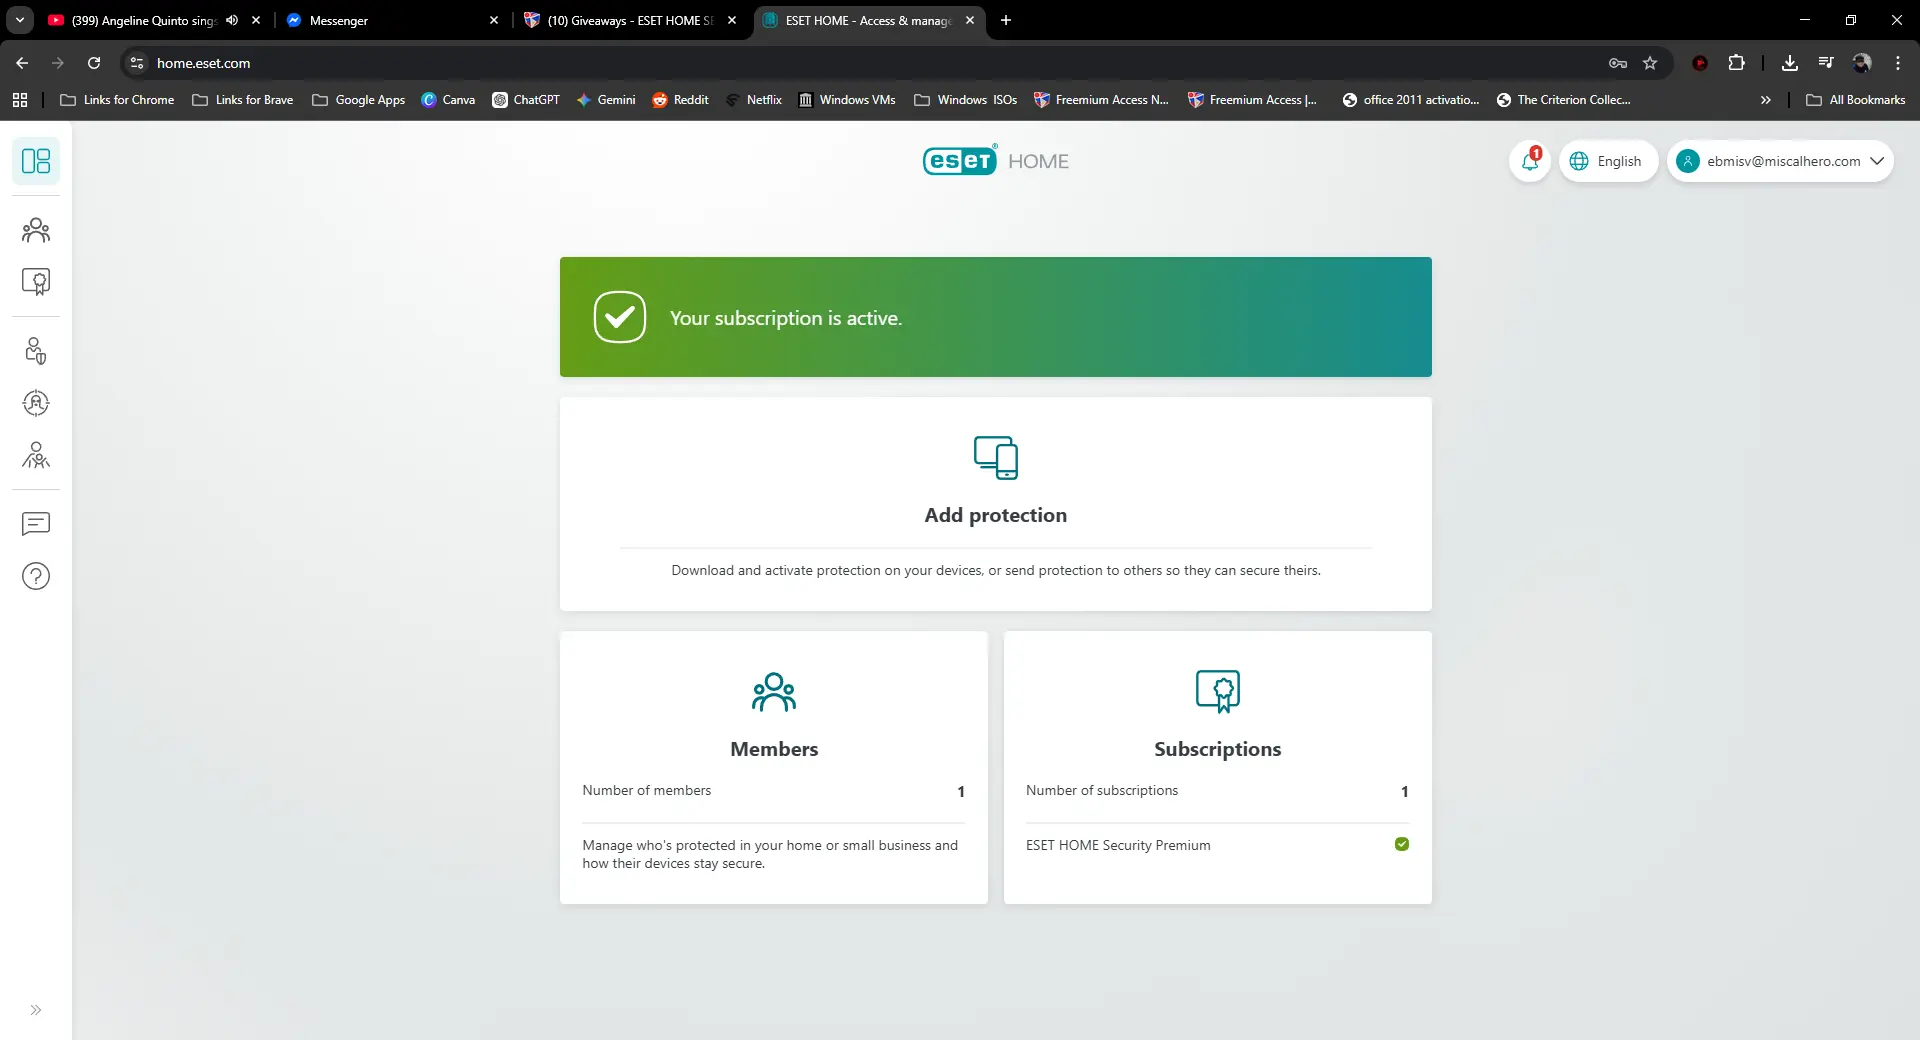Reload the current page
Screen dimensions: 1920x1040
click(x=94, y=63)
